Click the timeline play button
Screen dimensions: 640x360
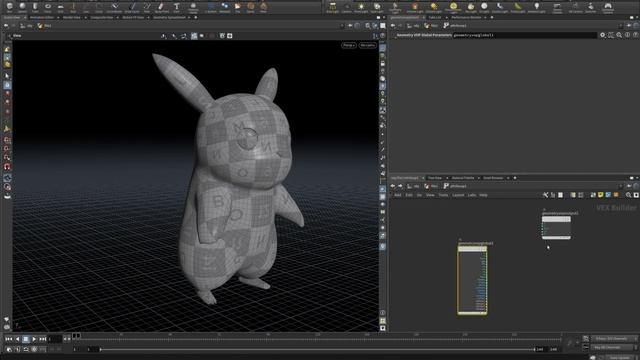[x=34, y=339]
